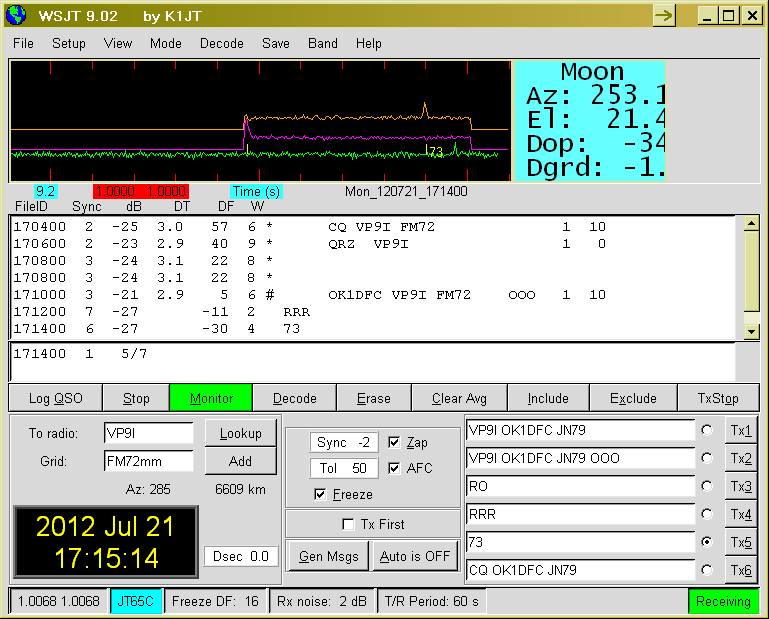
Task: Select radio button for VP9I OK1DFC JN79 message
Action: tap(707, 430)
